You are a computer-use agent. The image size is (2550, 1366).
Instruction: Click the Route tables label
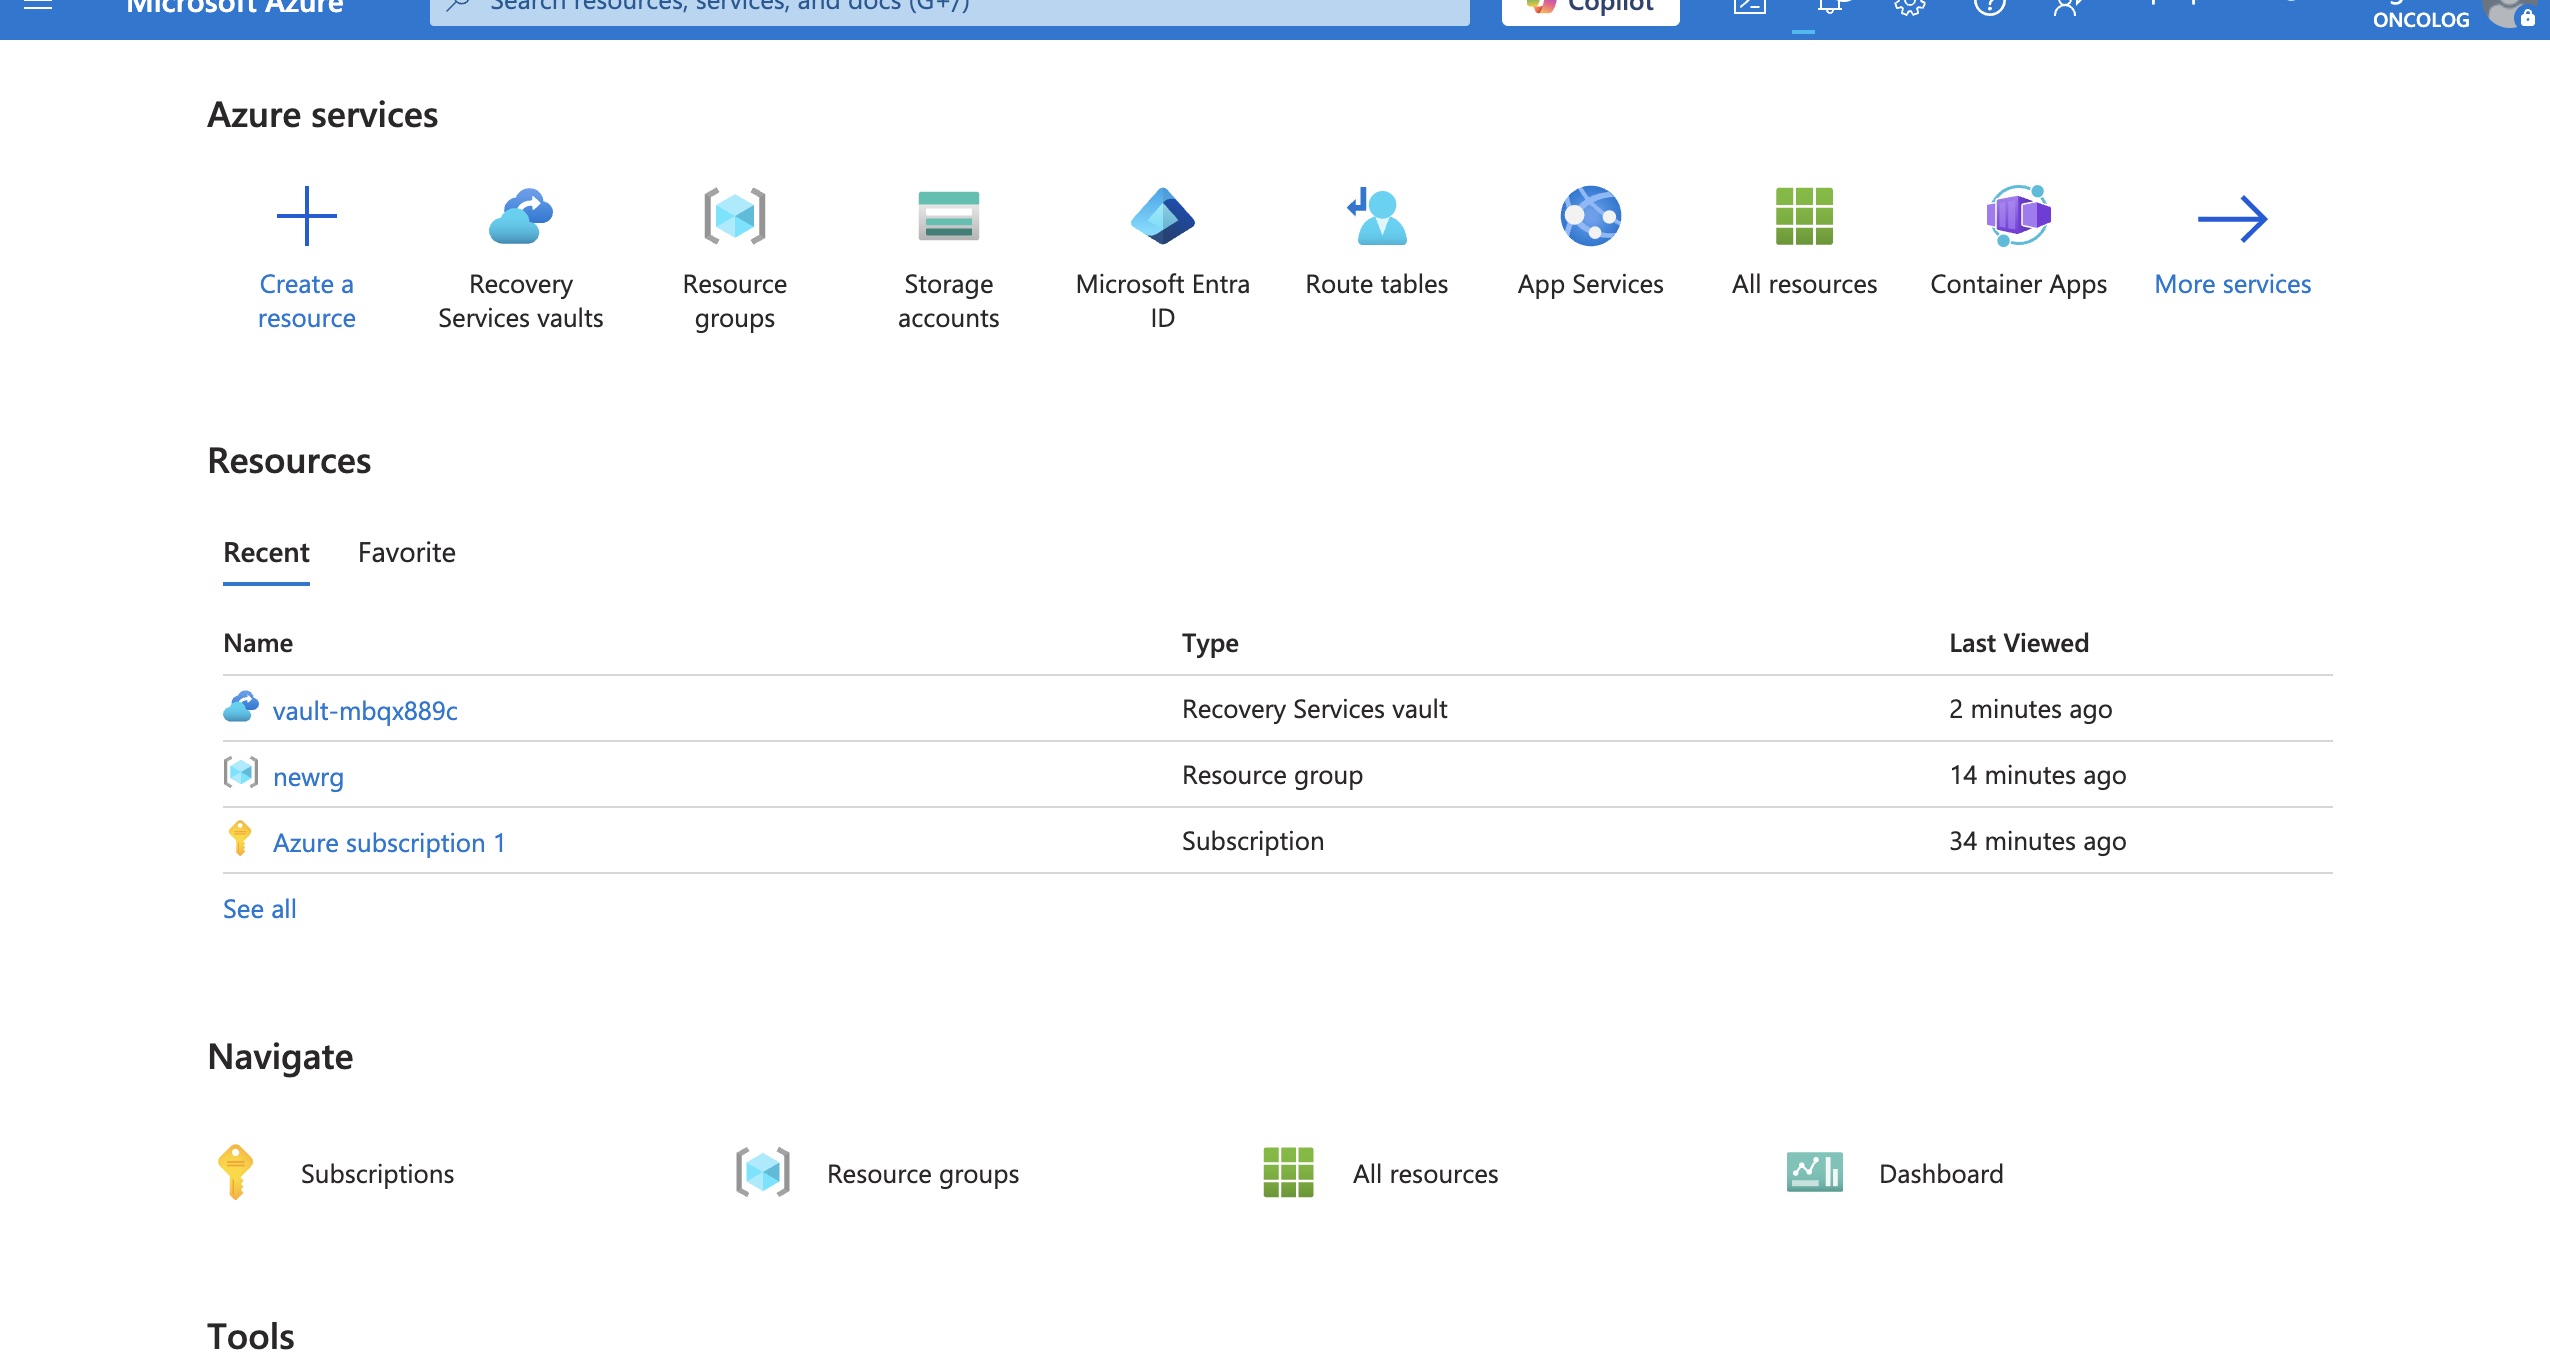[1376, 284]
